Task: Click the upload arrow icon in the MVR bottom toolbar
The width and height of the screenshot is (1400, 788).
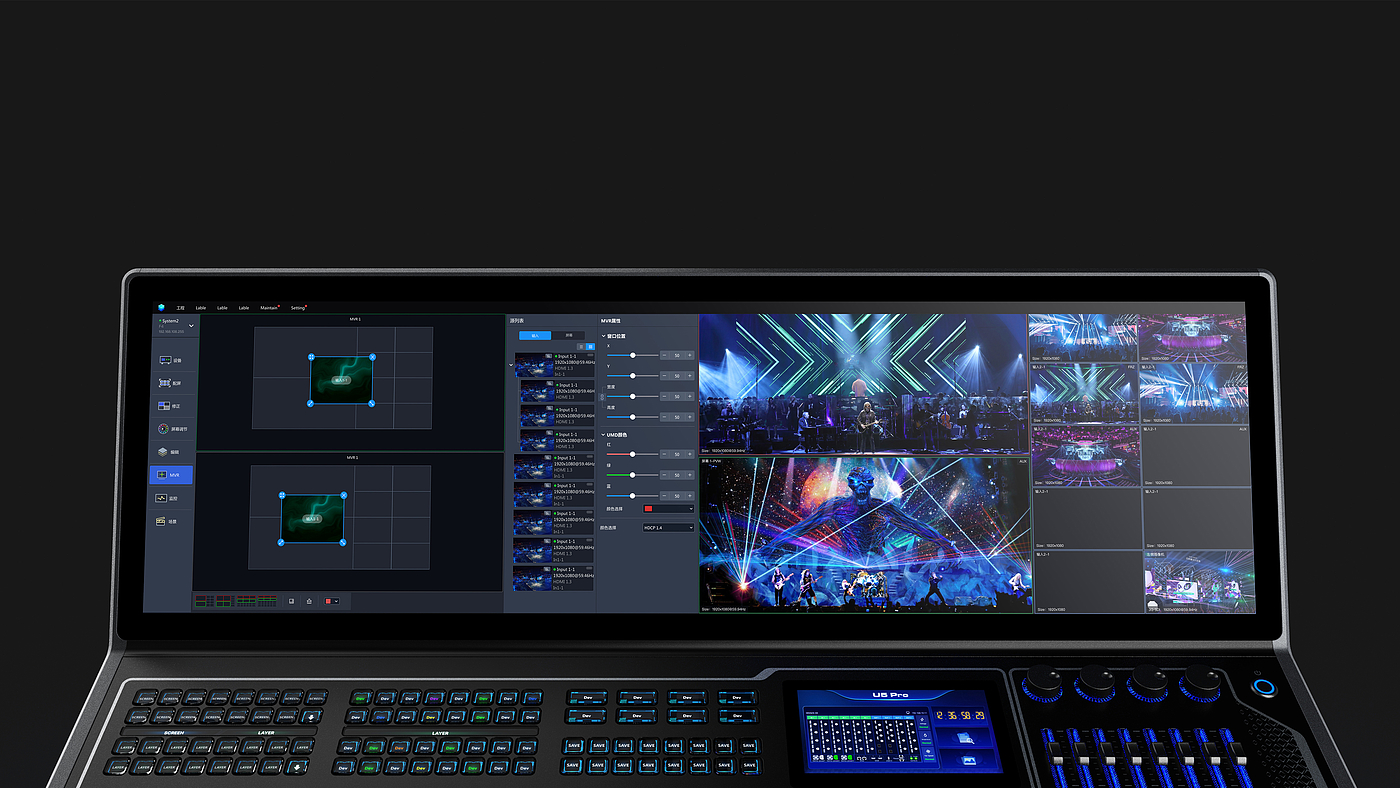Action: pyautogui.click(x=309, y=601)
